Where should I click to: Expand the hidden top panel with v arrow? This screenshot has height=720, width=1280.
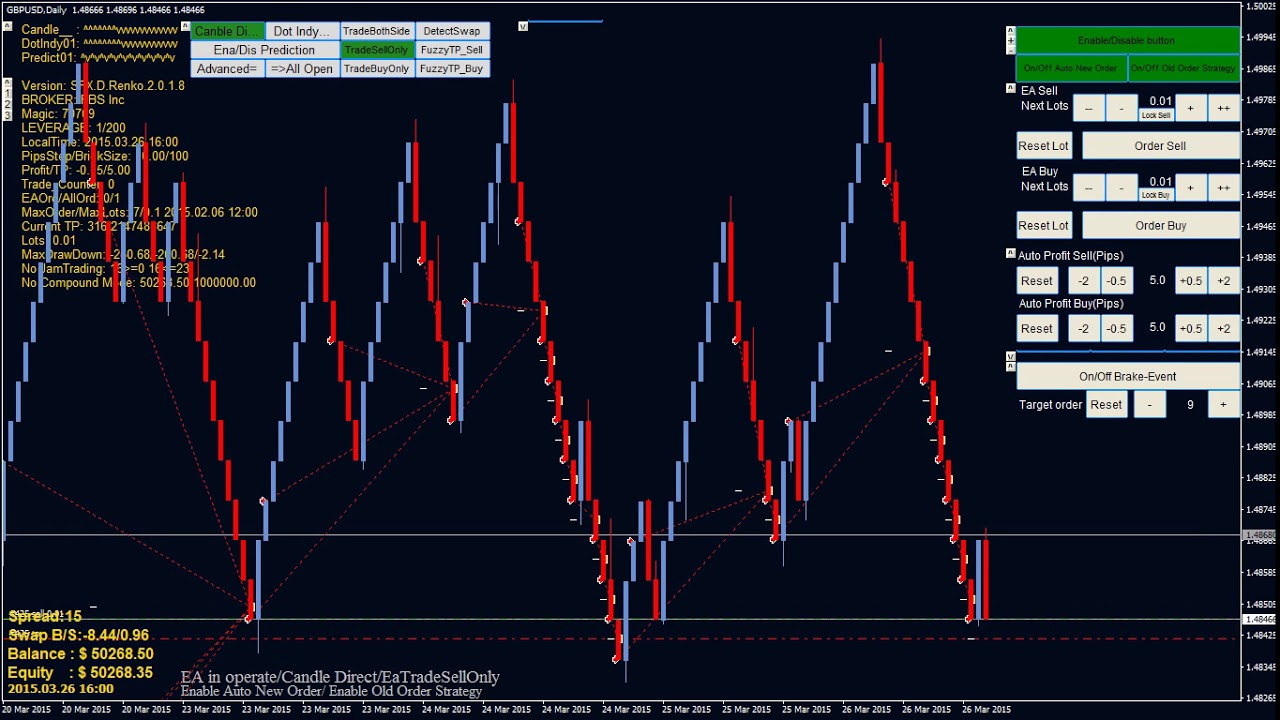(523, 27)
